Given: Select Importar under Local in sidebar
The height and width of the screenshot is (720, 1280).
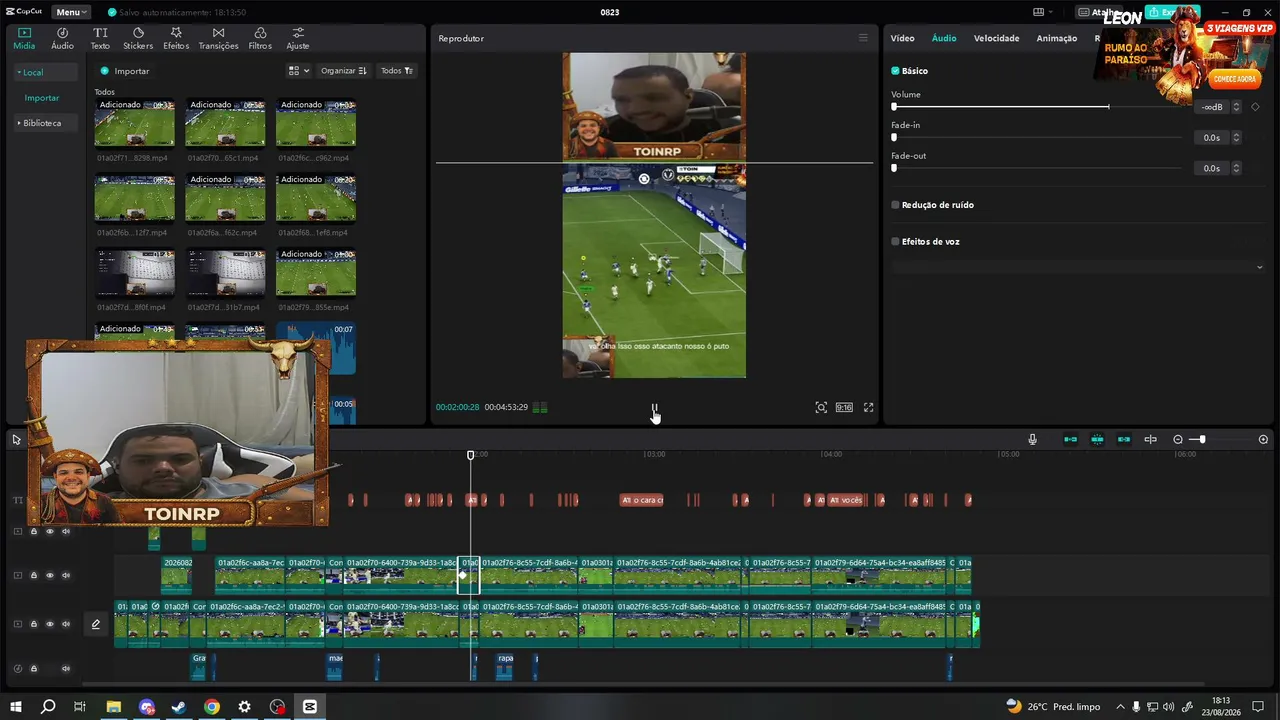Looking at the screenshot, I should point(42,98).
